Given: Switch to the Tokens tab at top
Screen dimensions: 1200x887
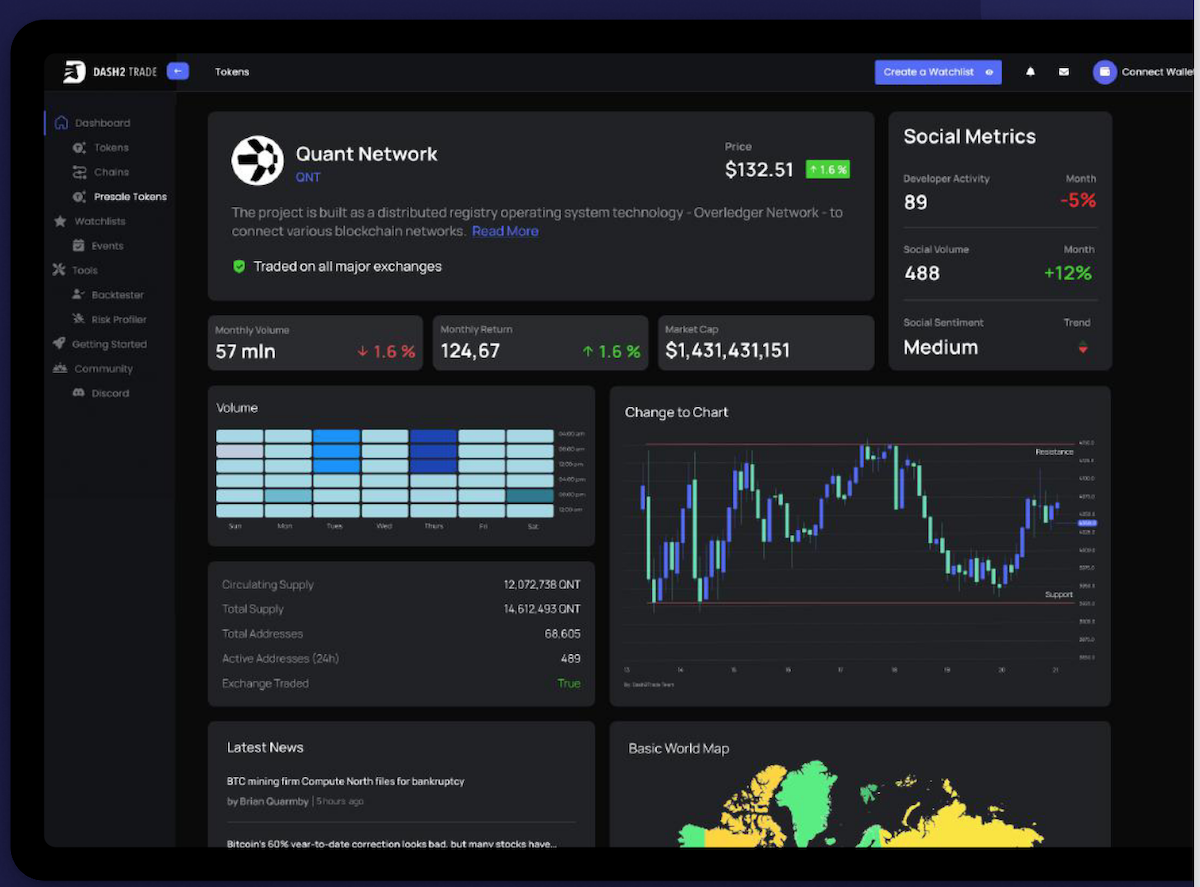Looking at the screenshot, I should click(x=231, y=71).
